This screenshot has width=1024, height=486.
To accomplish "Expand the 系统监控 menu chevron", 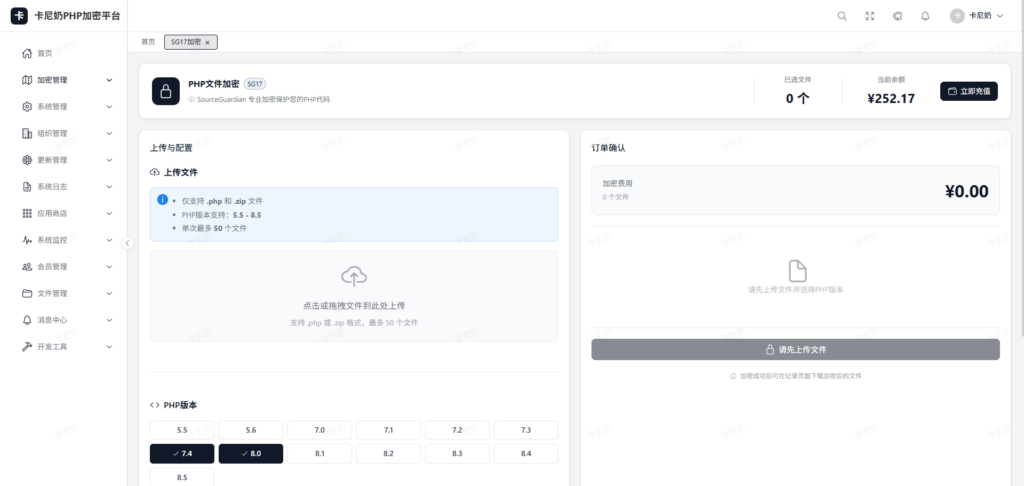I will pos(109,240).
